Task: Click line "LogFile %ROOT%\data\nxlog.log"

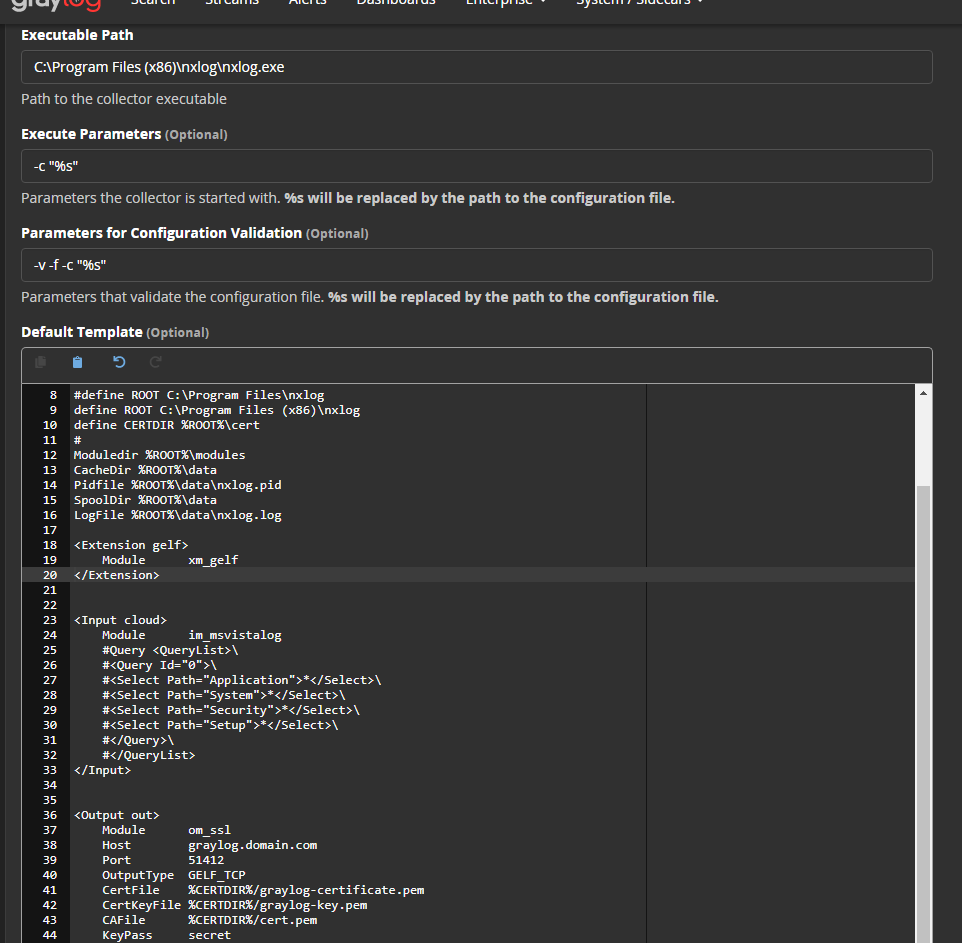Action: [x=177, y=515]
